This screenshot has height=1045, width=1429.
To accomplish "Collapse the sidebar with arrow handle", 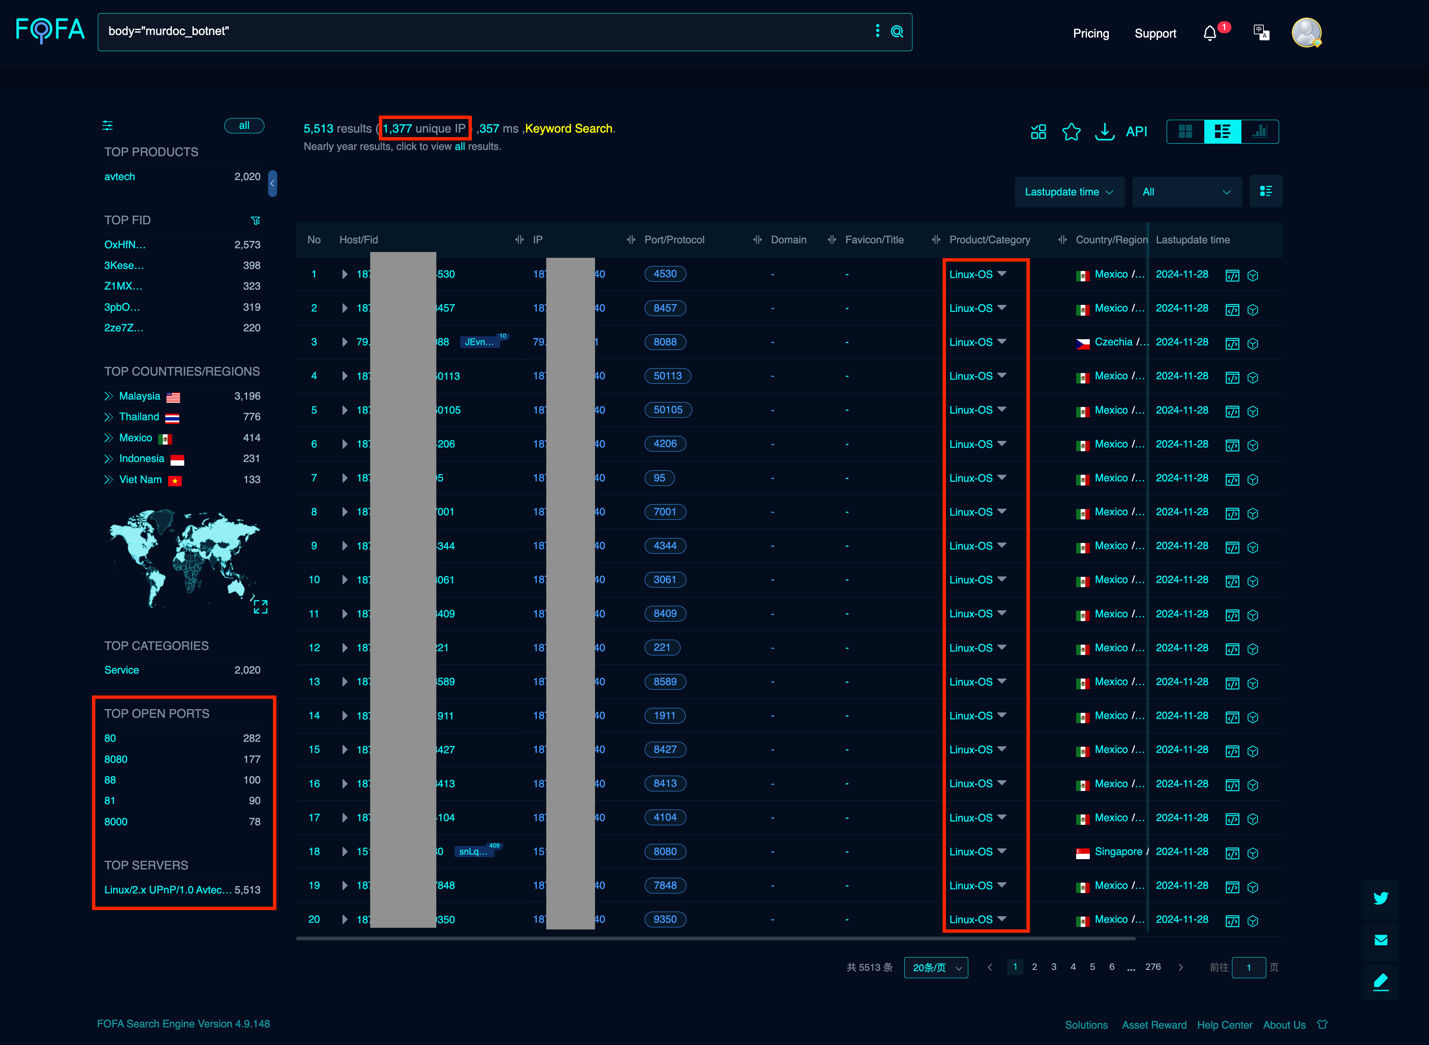I will click(x=272, y=183).
